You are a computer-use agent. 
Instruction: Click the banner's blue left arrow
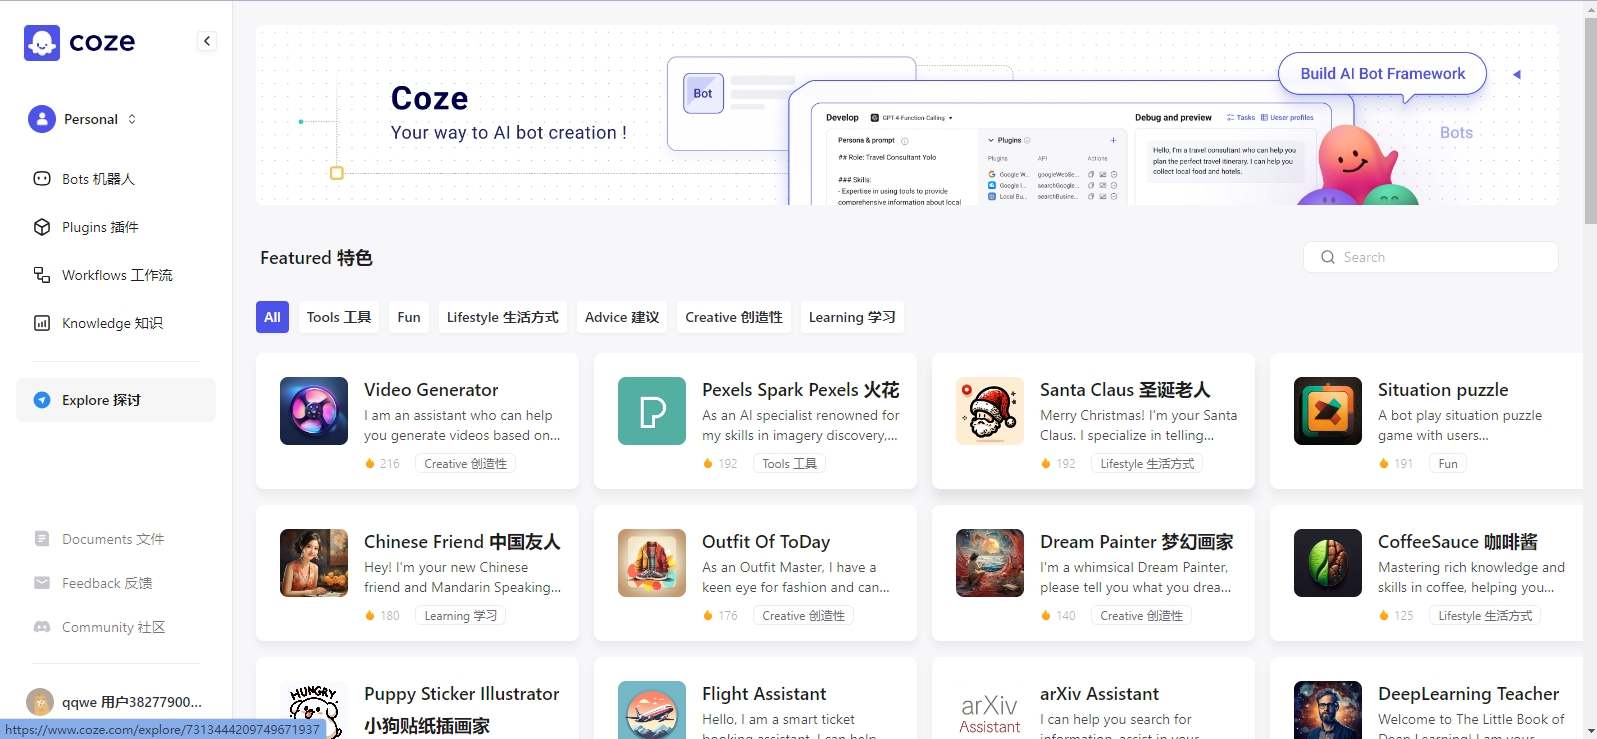(1517, 74)
